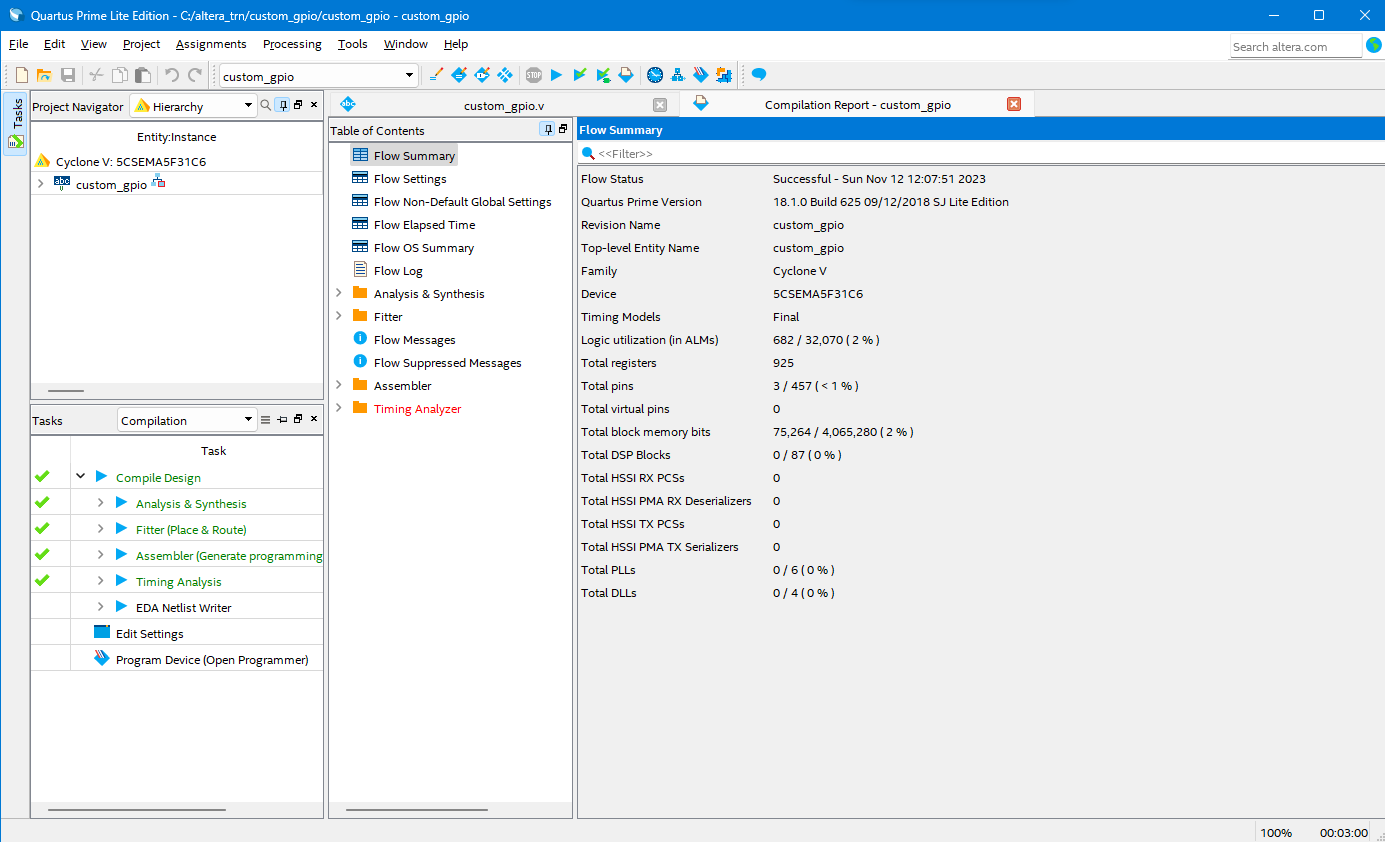The height and width of the screenshot is (842, 1385).
Task: Click the Table of Contents horizontal scrollbar
Action: tap(419, 810)
